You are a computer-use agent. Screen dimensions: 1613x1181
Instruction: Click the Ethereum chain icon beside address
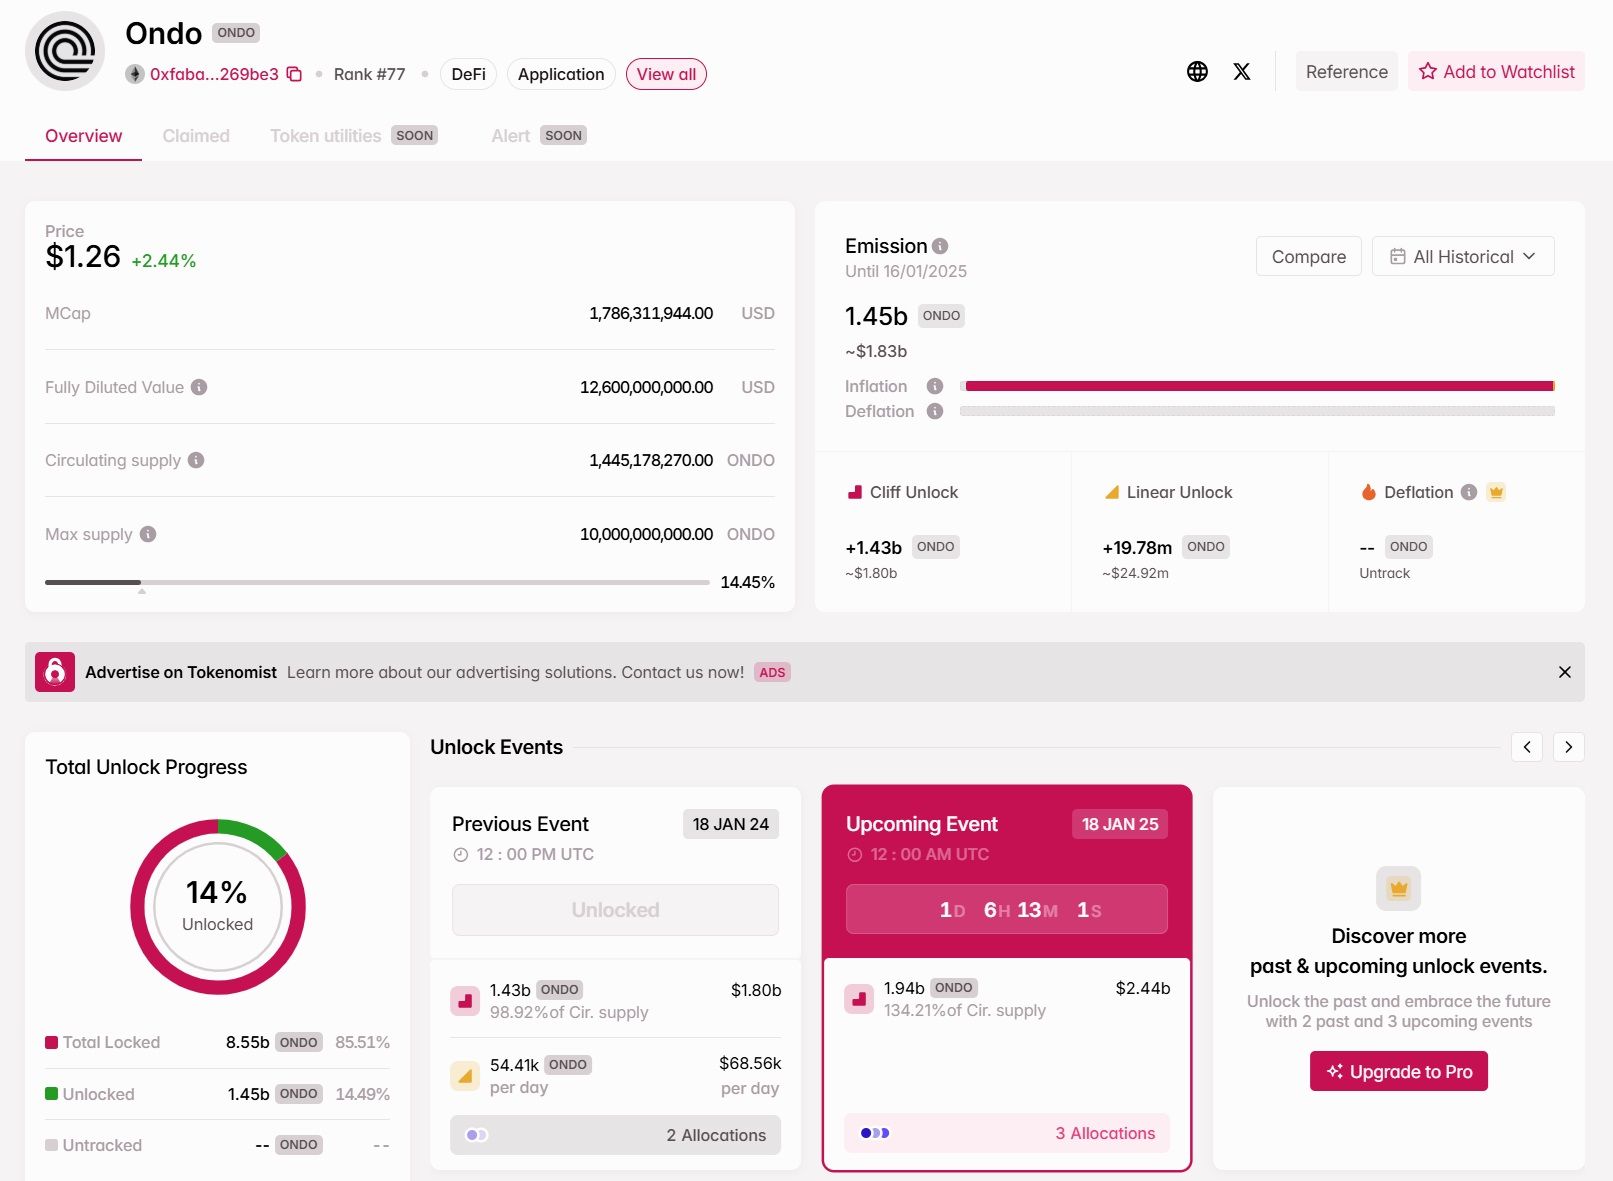(135, 74)
